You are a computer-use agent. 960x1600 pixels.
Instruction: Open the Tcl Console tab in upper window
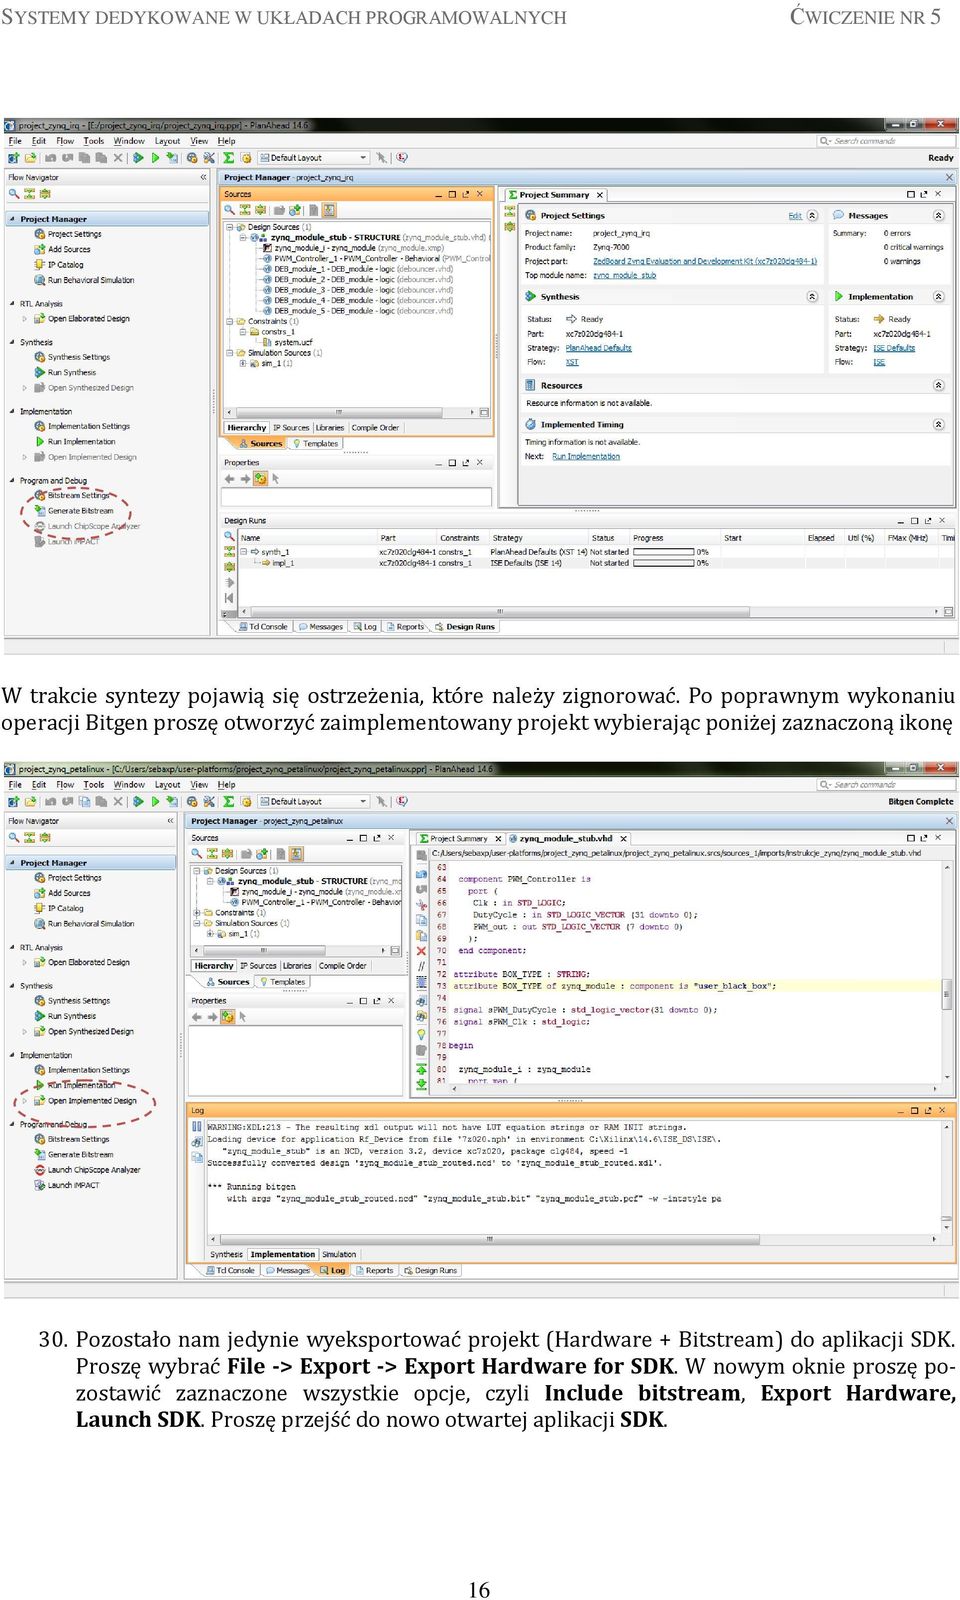pos(263,627)
